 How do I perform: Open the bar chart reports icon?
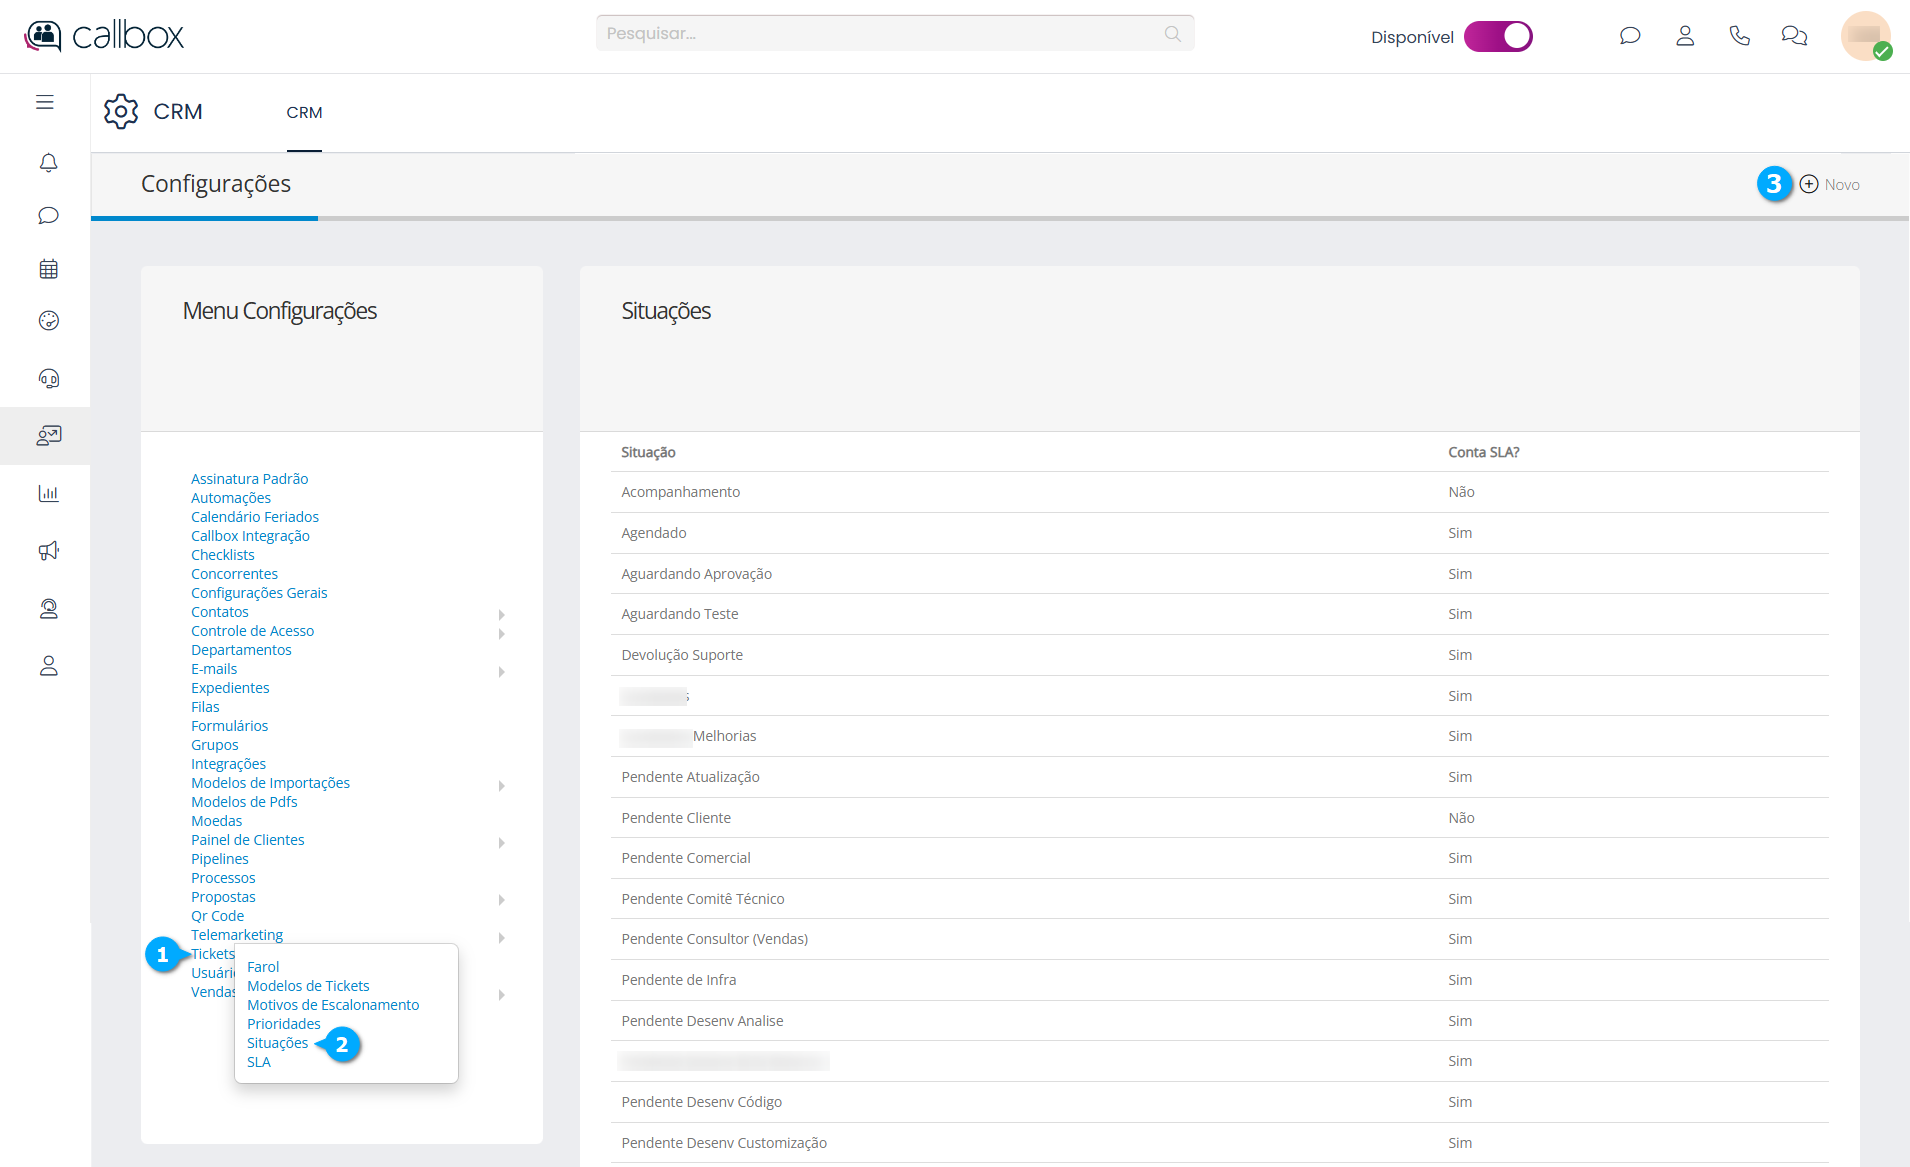[x=48, y=493]
